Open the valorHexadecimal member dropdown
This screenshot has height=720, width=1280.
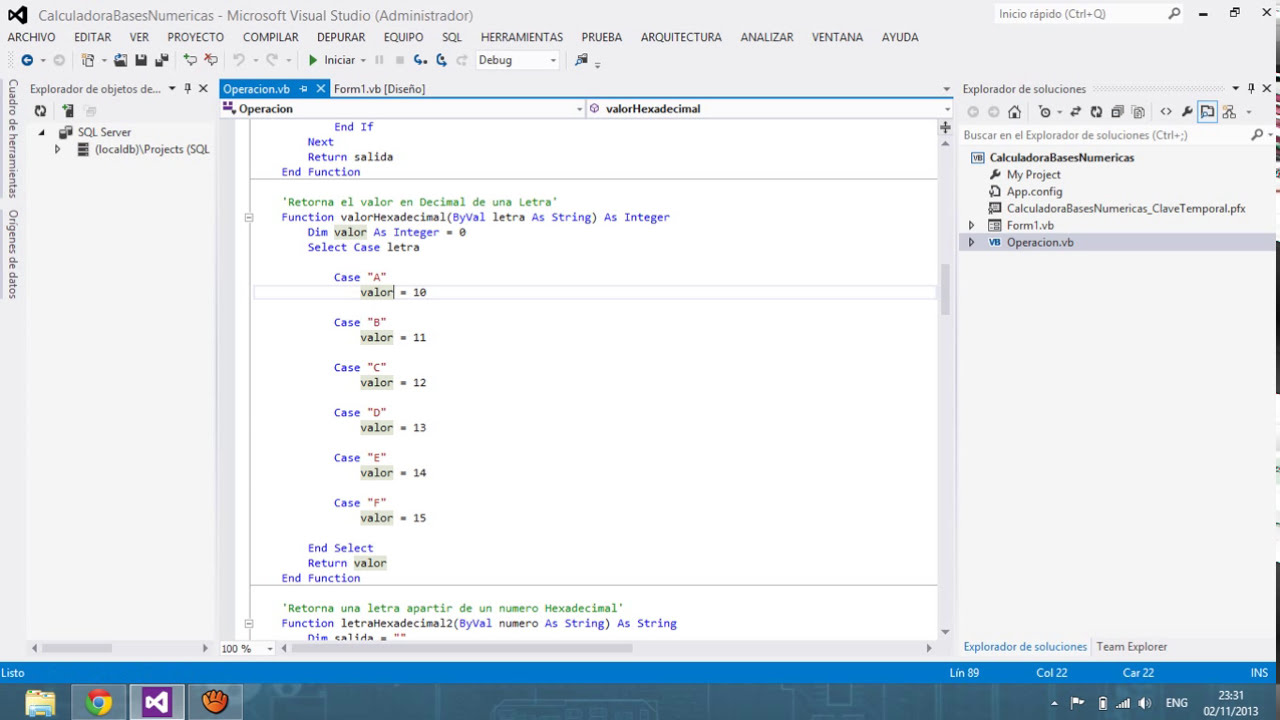click(x=769, y=109)
